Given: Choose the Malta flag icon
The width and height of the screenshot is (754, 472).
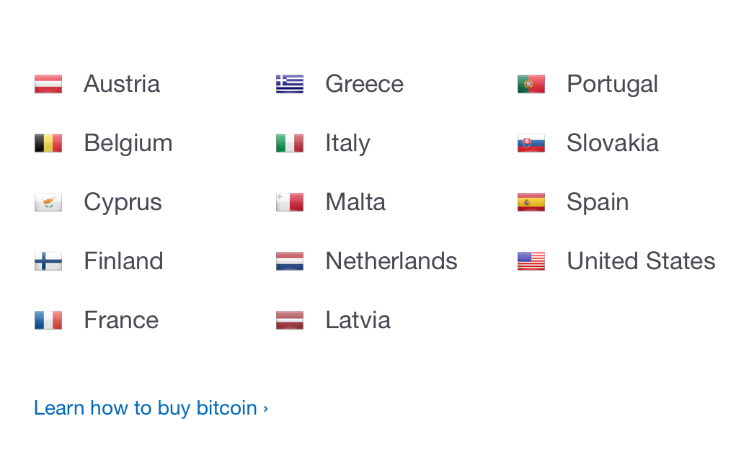Looking at the screenshot, I should point(289,202).
